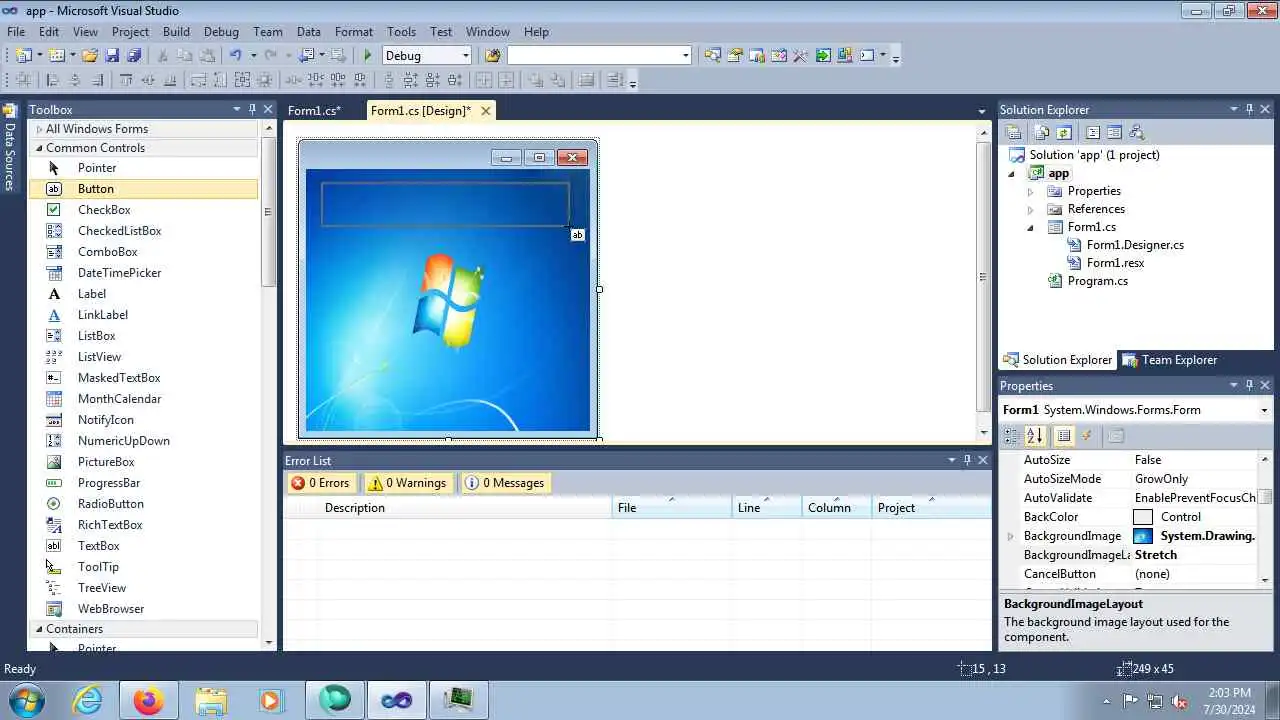Select the TextBox control in Toolbox

[144, 546]
